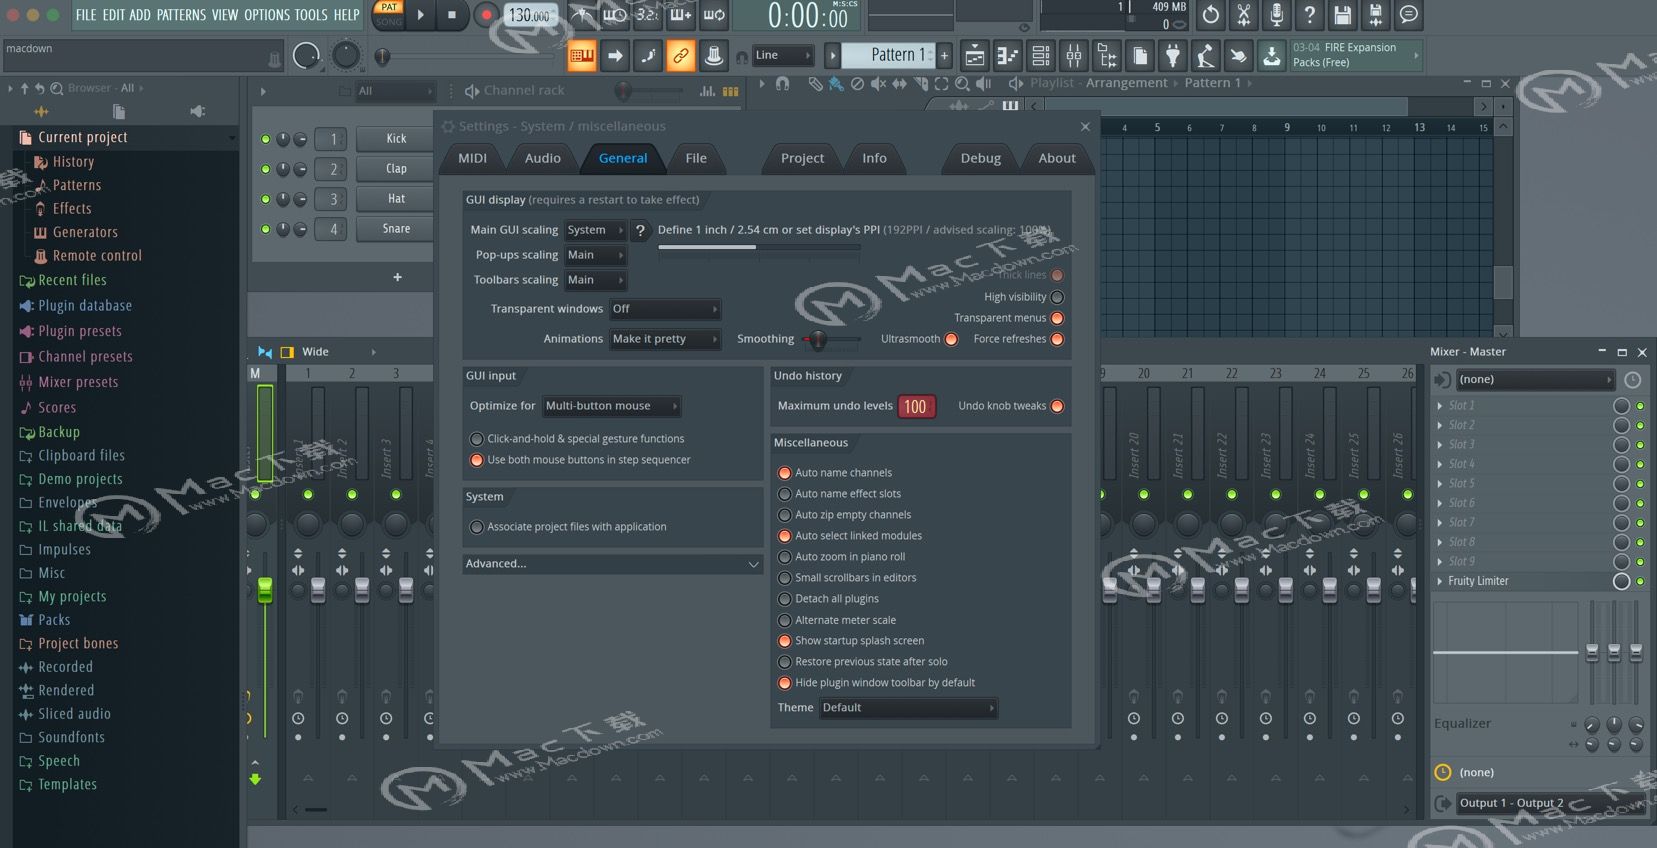Open Animations 'Make it pretty' dropdown
The width and height of the screenshot is (1657, 848).
tap(665, 339)
